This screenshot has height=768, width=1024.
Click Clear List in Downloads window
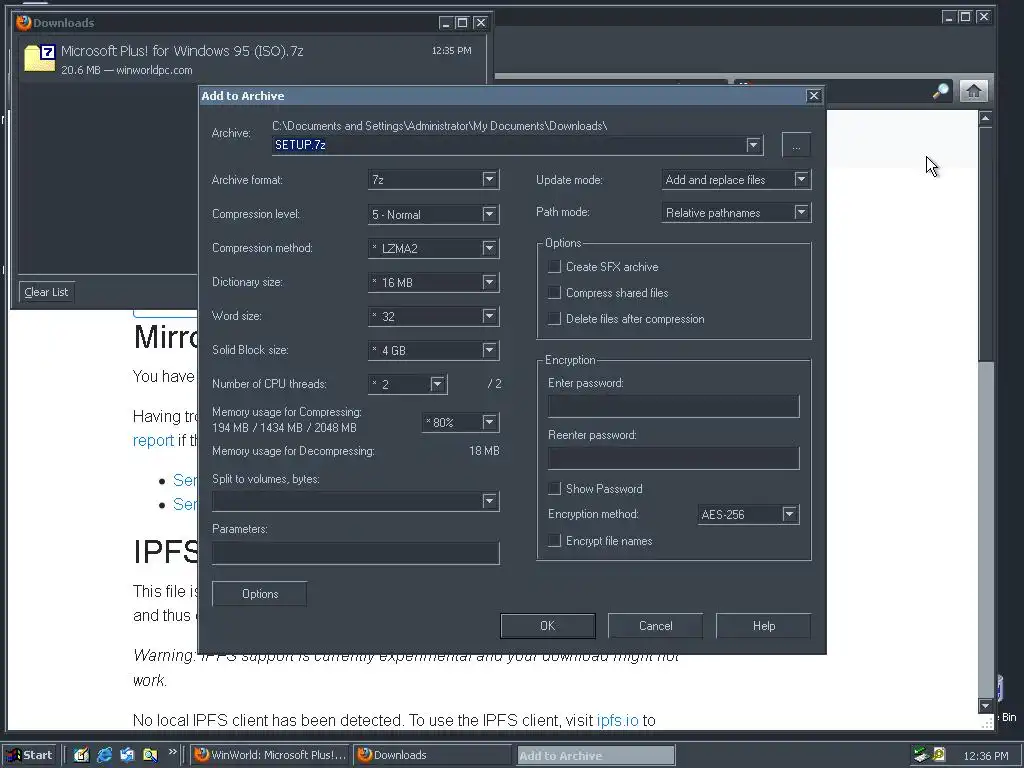click(46, 292)
